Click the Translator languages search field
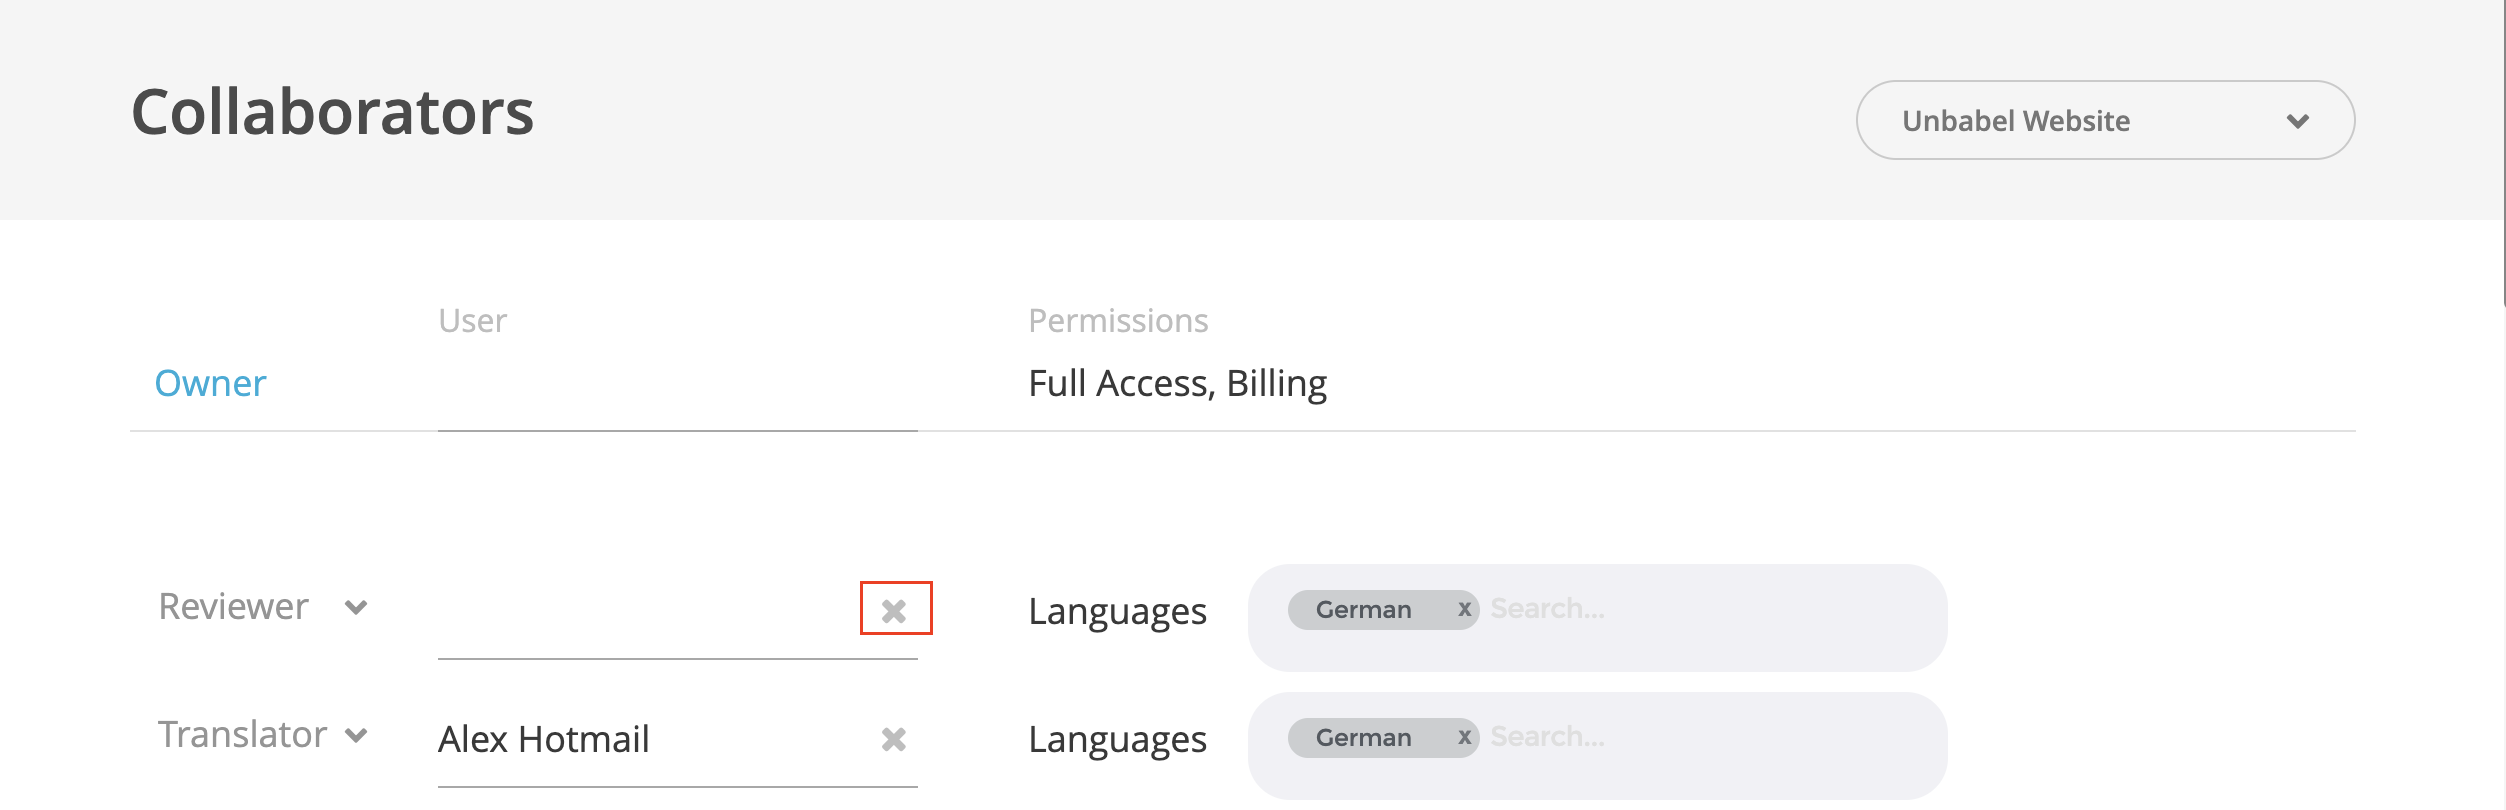 (x=1700, y=737)
